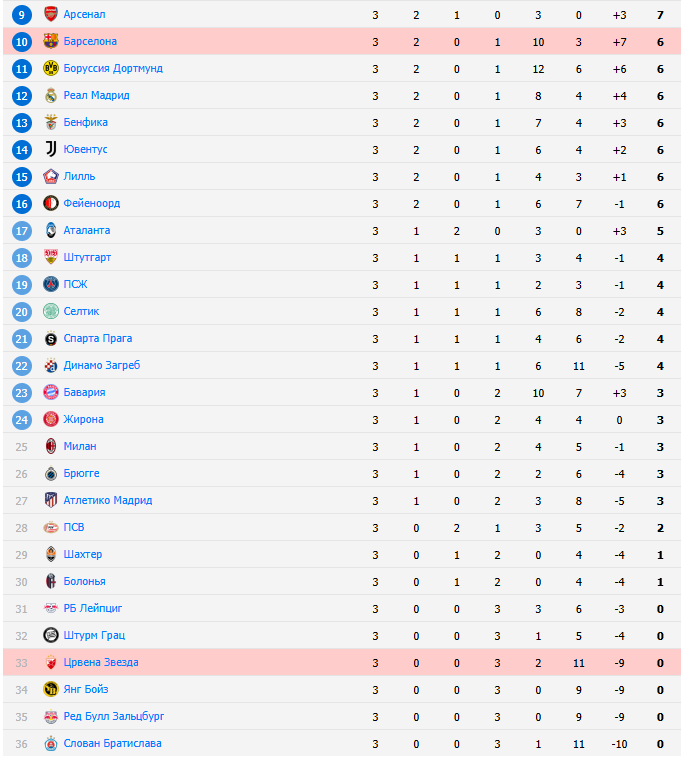Viewport: 689px width, 773px height.
Task: Click the position 10 blue badge
Action: click(22, 41)
